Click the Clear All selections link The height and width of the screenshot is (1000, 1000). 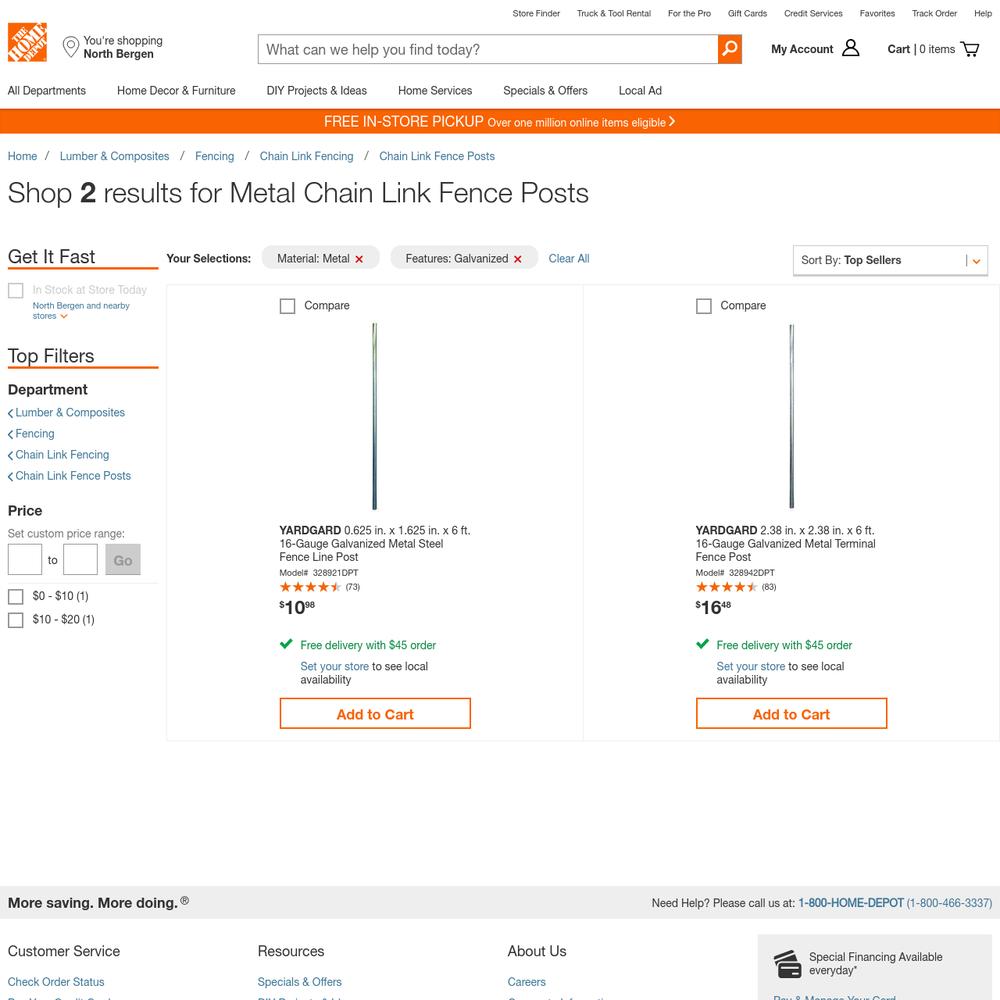coord(569,258)
